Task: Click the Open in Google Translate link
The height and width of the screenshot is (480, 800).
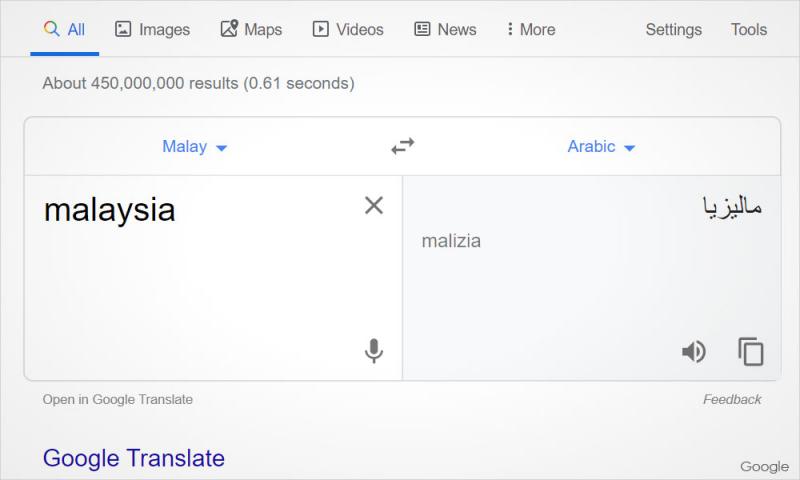Action: (117, 399)
